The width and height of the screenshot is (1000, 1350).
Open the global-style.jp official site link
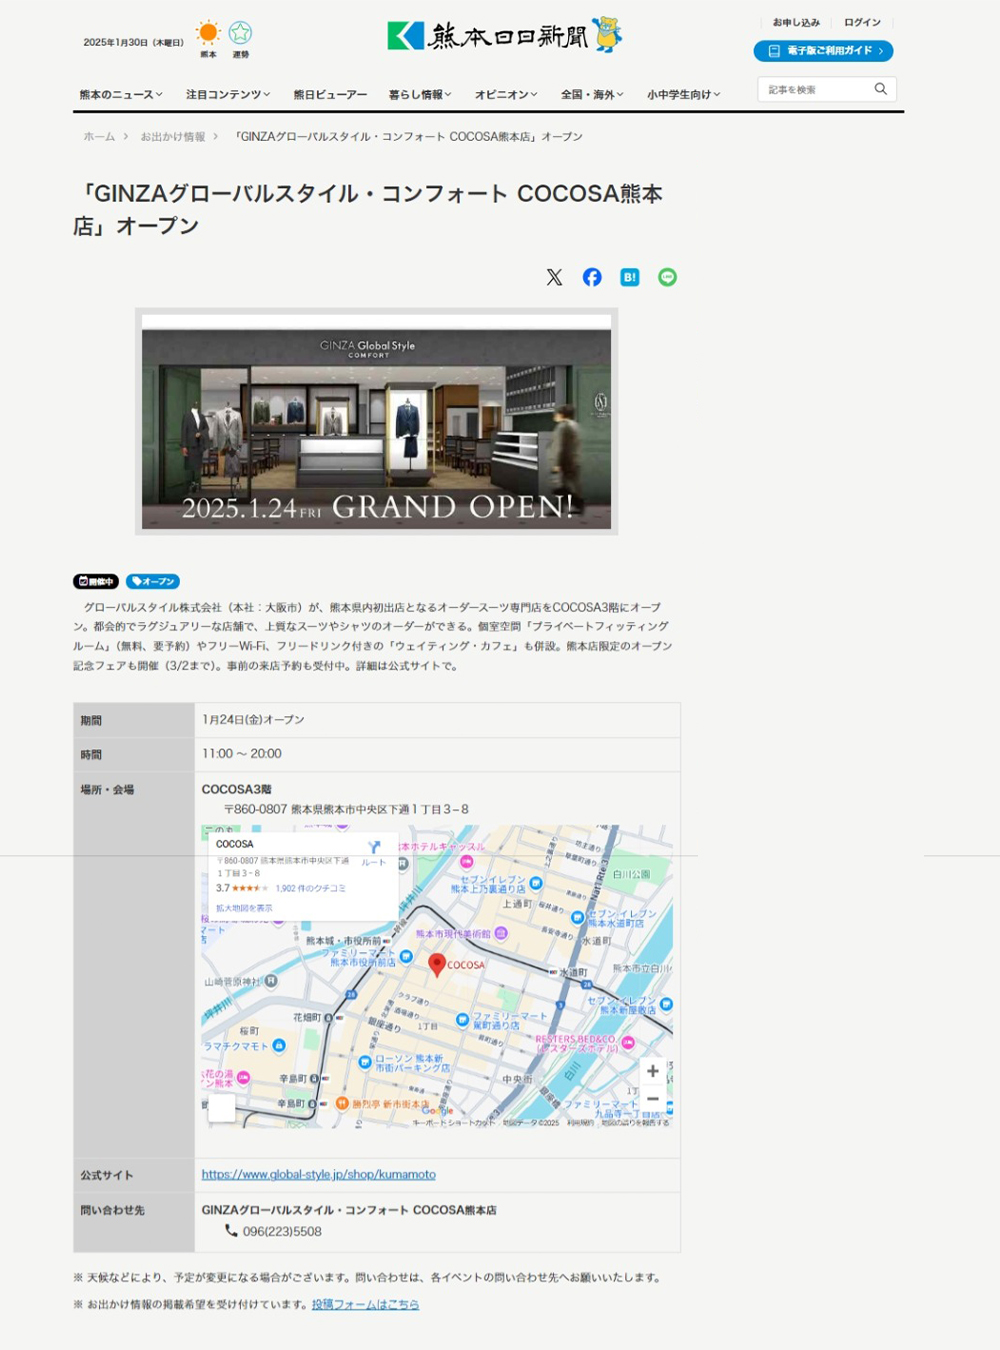click(318, 1174)
